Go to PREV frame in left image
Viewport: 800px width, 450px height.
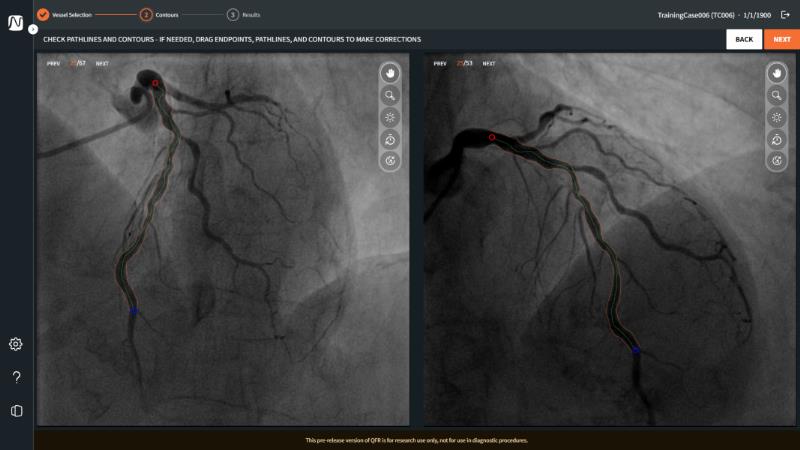pyautogui.click(x=53, y=63)
